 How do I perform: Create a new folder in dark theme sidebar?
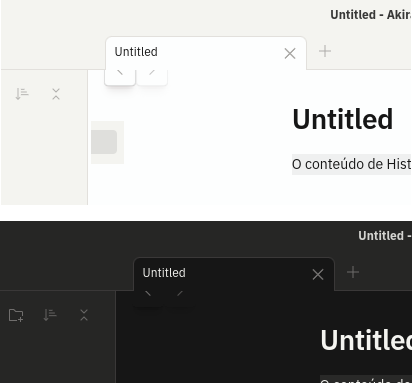tap(16, 315)
